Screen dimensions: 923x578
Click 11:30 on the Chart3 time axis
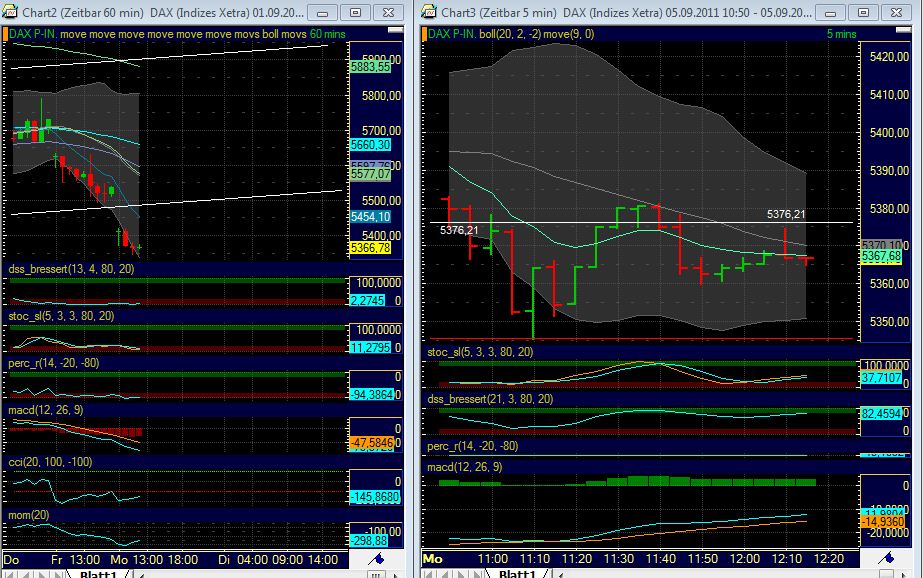point(619,559)
